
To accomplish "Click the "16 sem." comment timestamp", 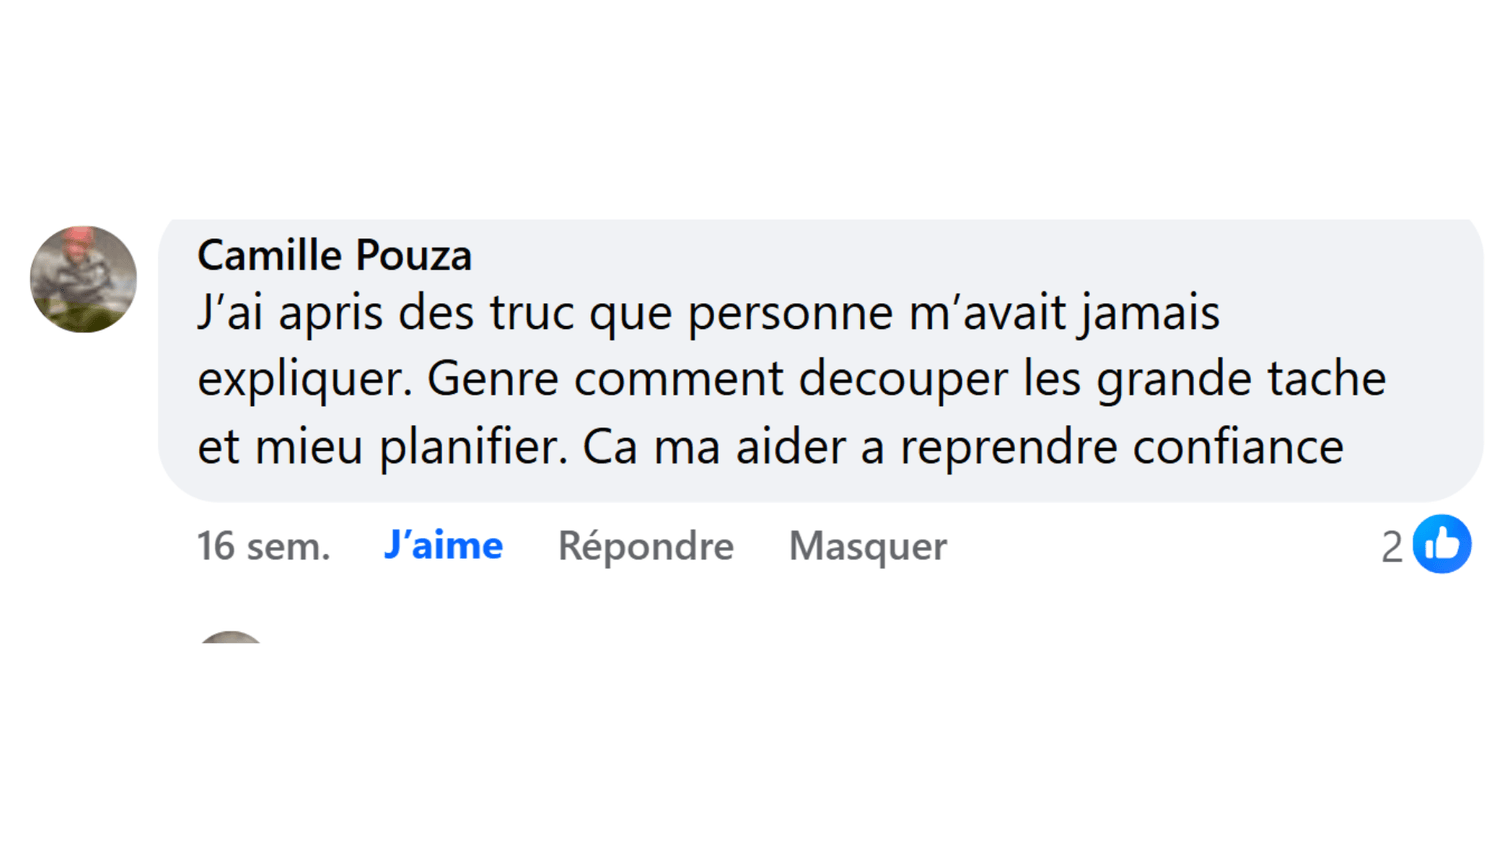I will click(263, 546).
